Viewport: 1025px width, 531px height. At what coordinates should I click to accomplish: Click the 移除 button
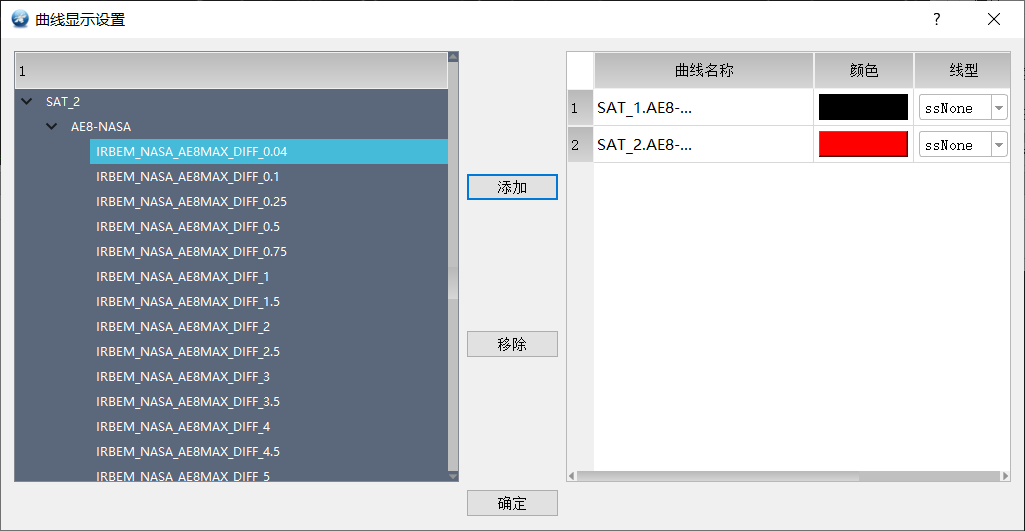512,344
